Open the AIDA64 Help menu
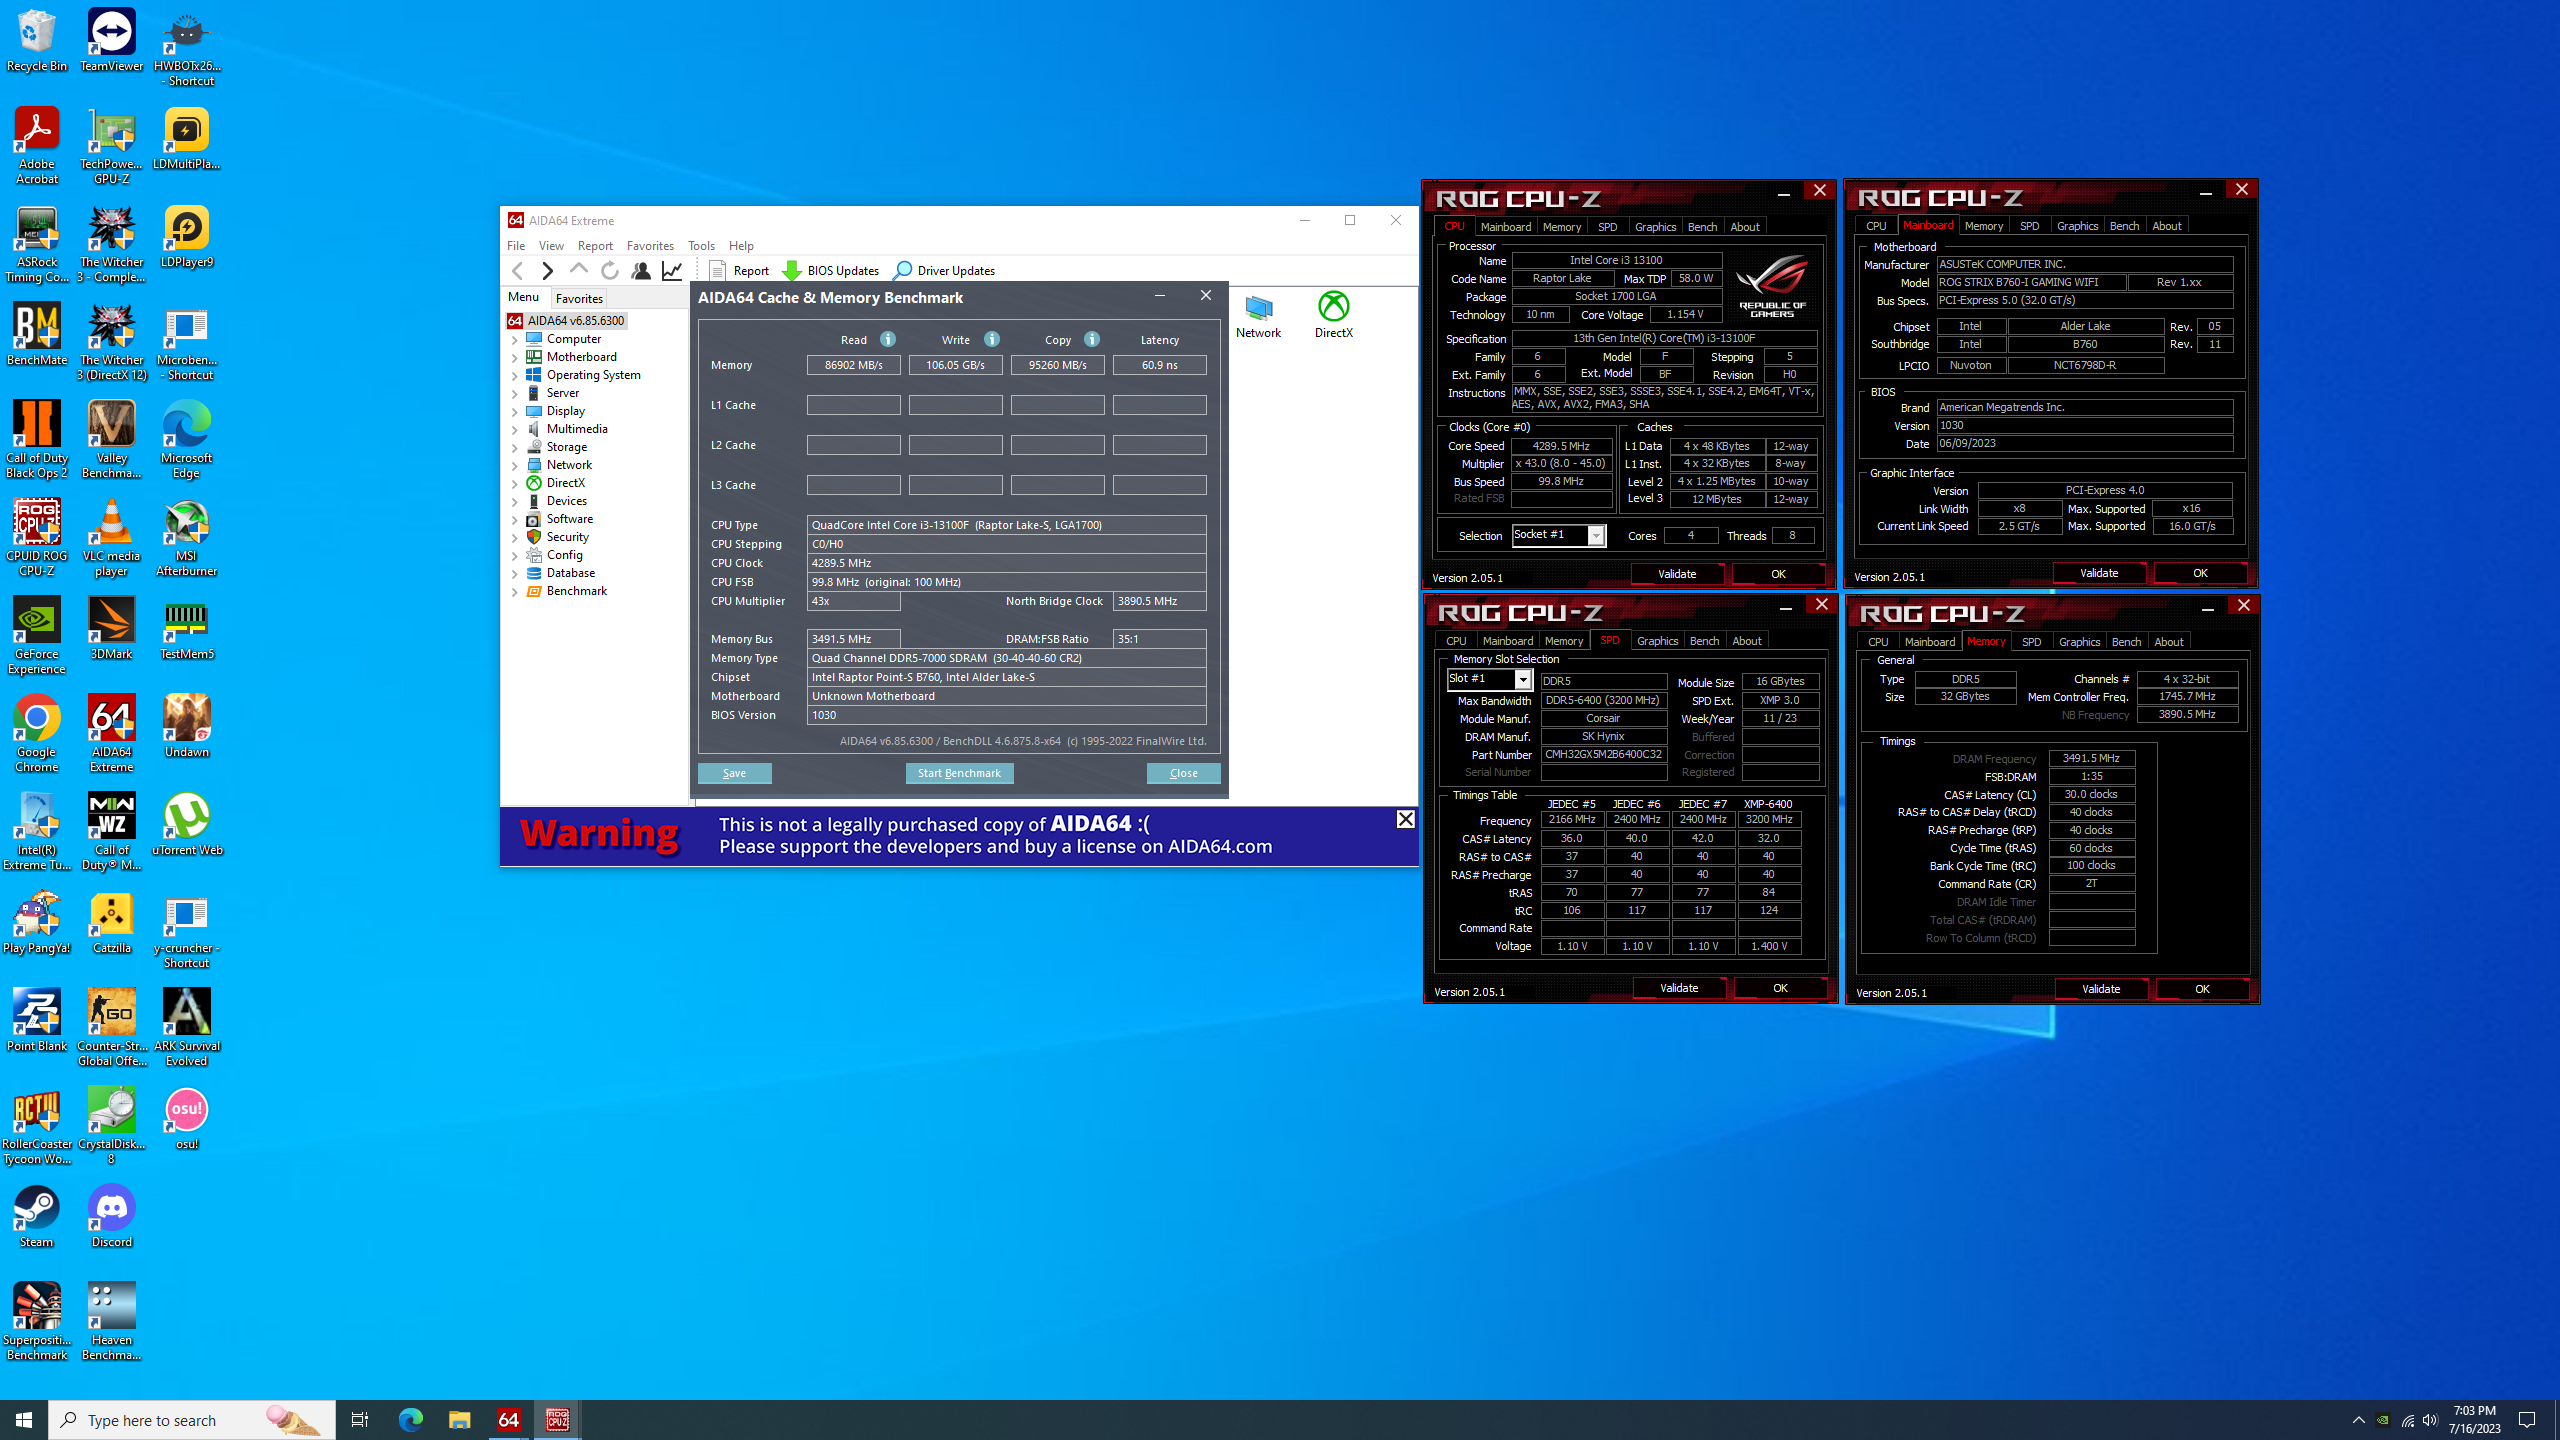2560x1440 pixels. (x=741, y=245)
